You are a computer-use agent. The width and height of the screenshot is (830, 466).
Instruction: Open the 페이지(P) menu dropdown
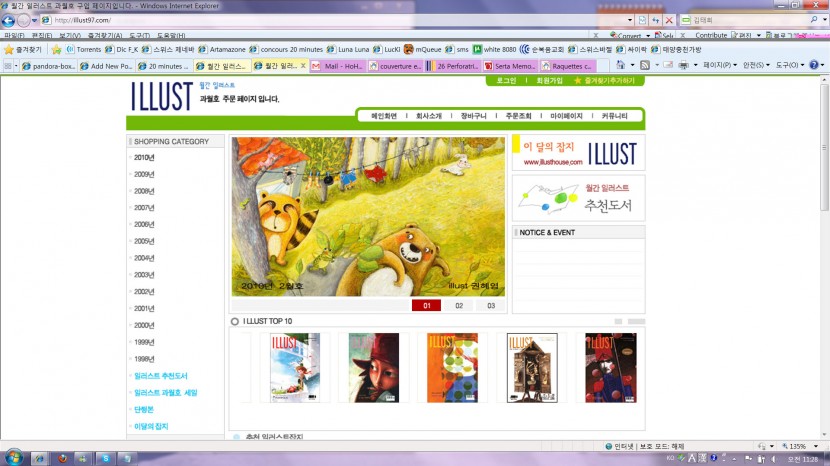[720, 65]
